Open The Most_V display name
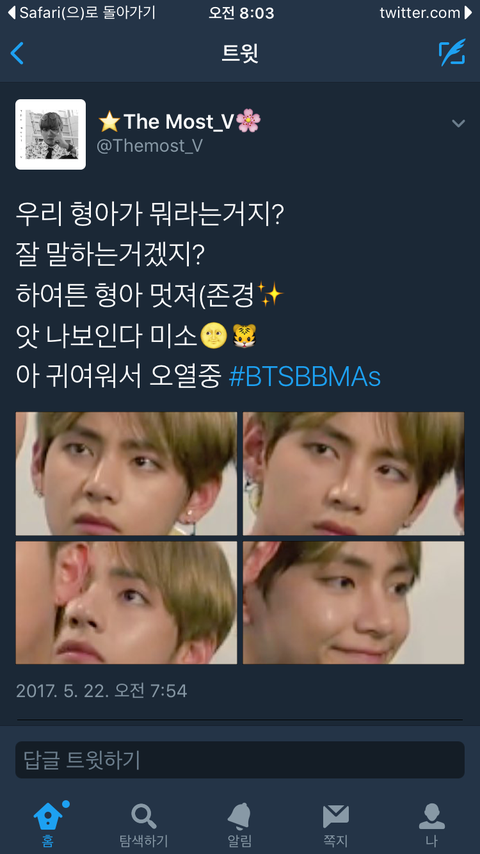The image size is (480, 854). pos(179,121)
